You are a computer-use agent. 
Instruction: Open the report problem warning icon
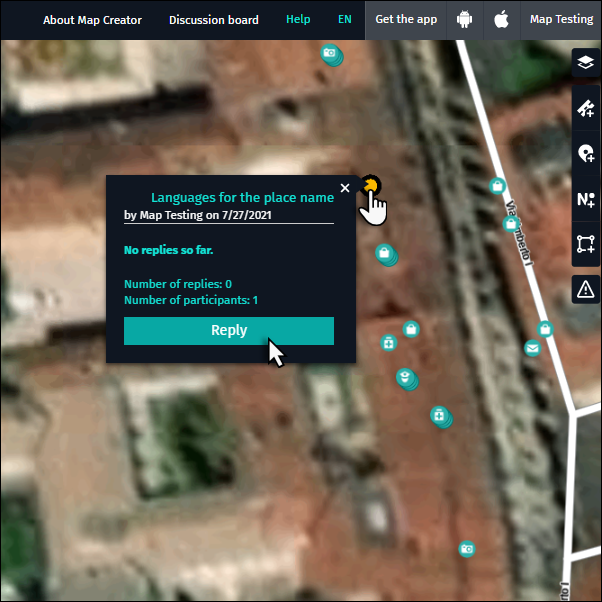(585, 289)
